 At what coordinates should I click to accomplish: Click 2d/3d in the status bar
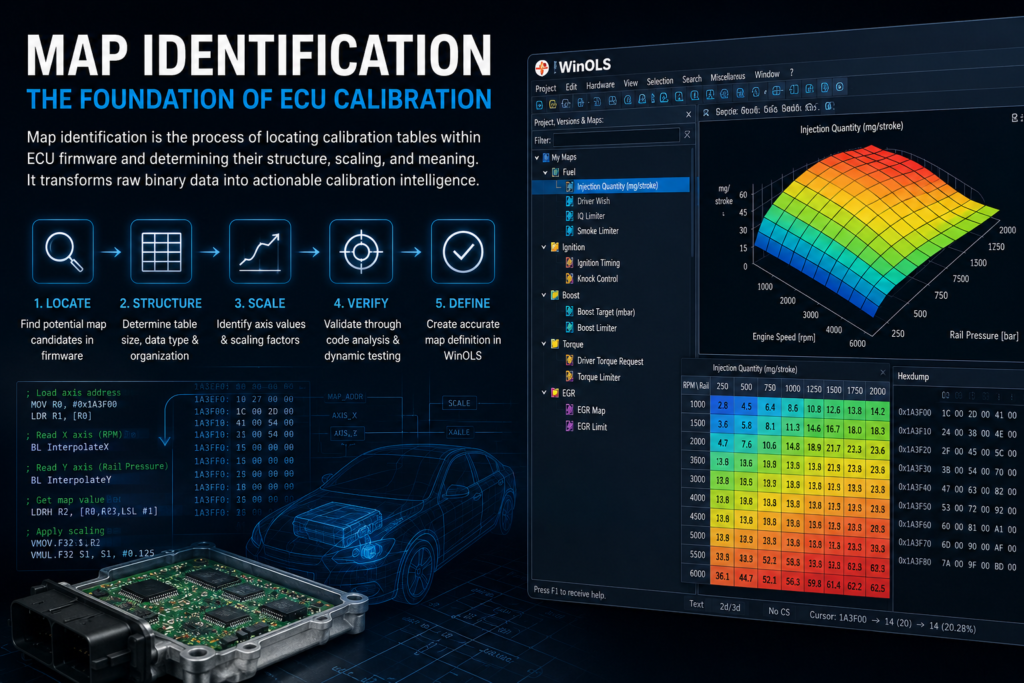(x=729, y=607)
